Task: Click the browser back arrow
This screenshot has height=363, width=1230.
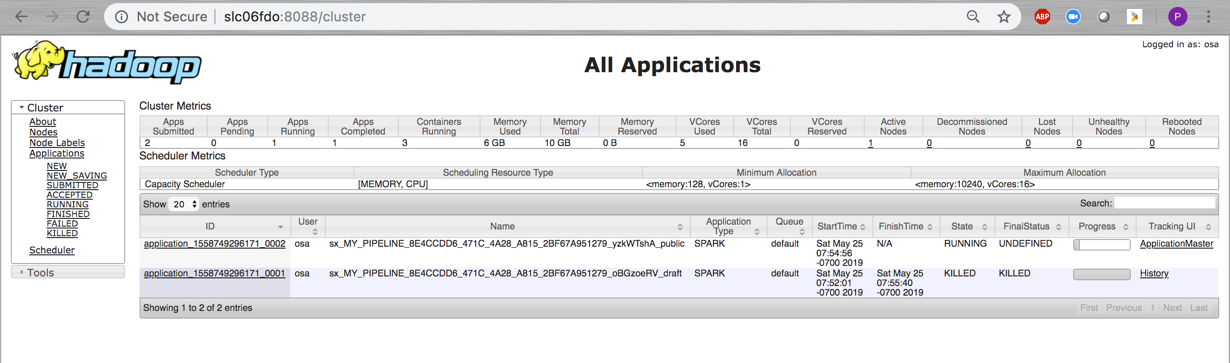Action: 21,17
